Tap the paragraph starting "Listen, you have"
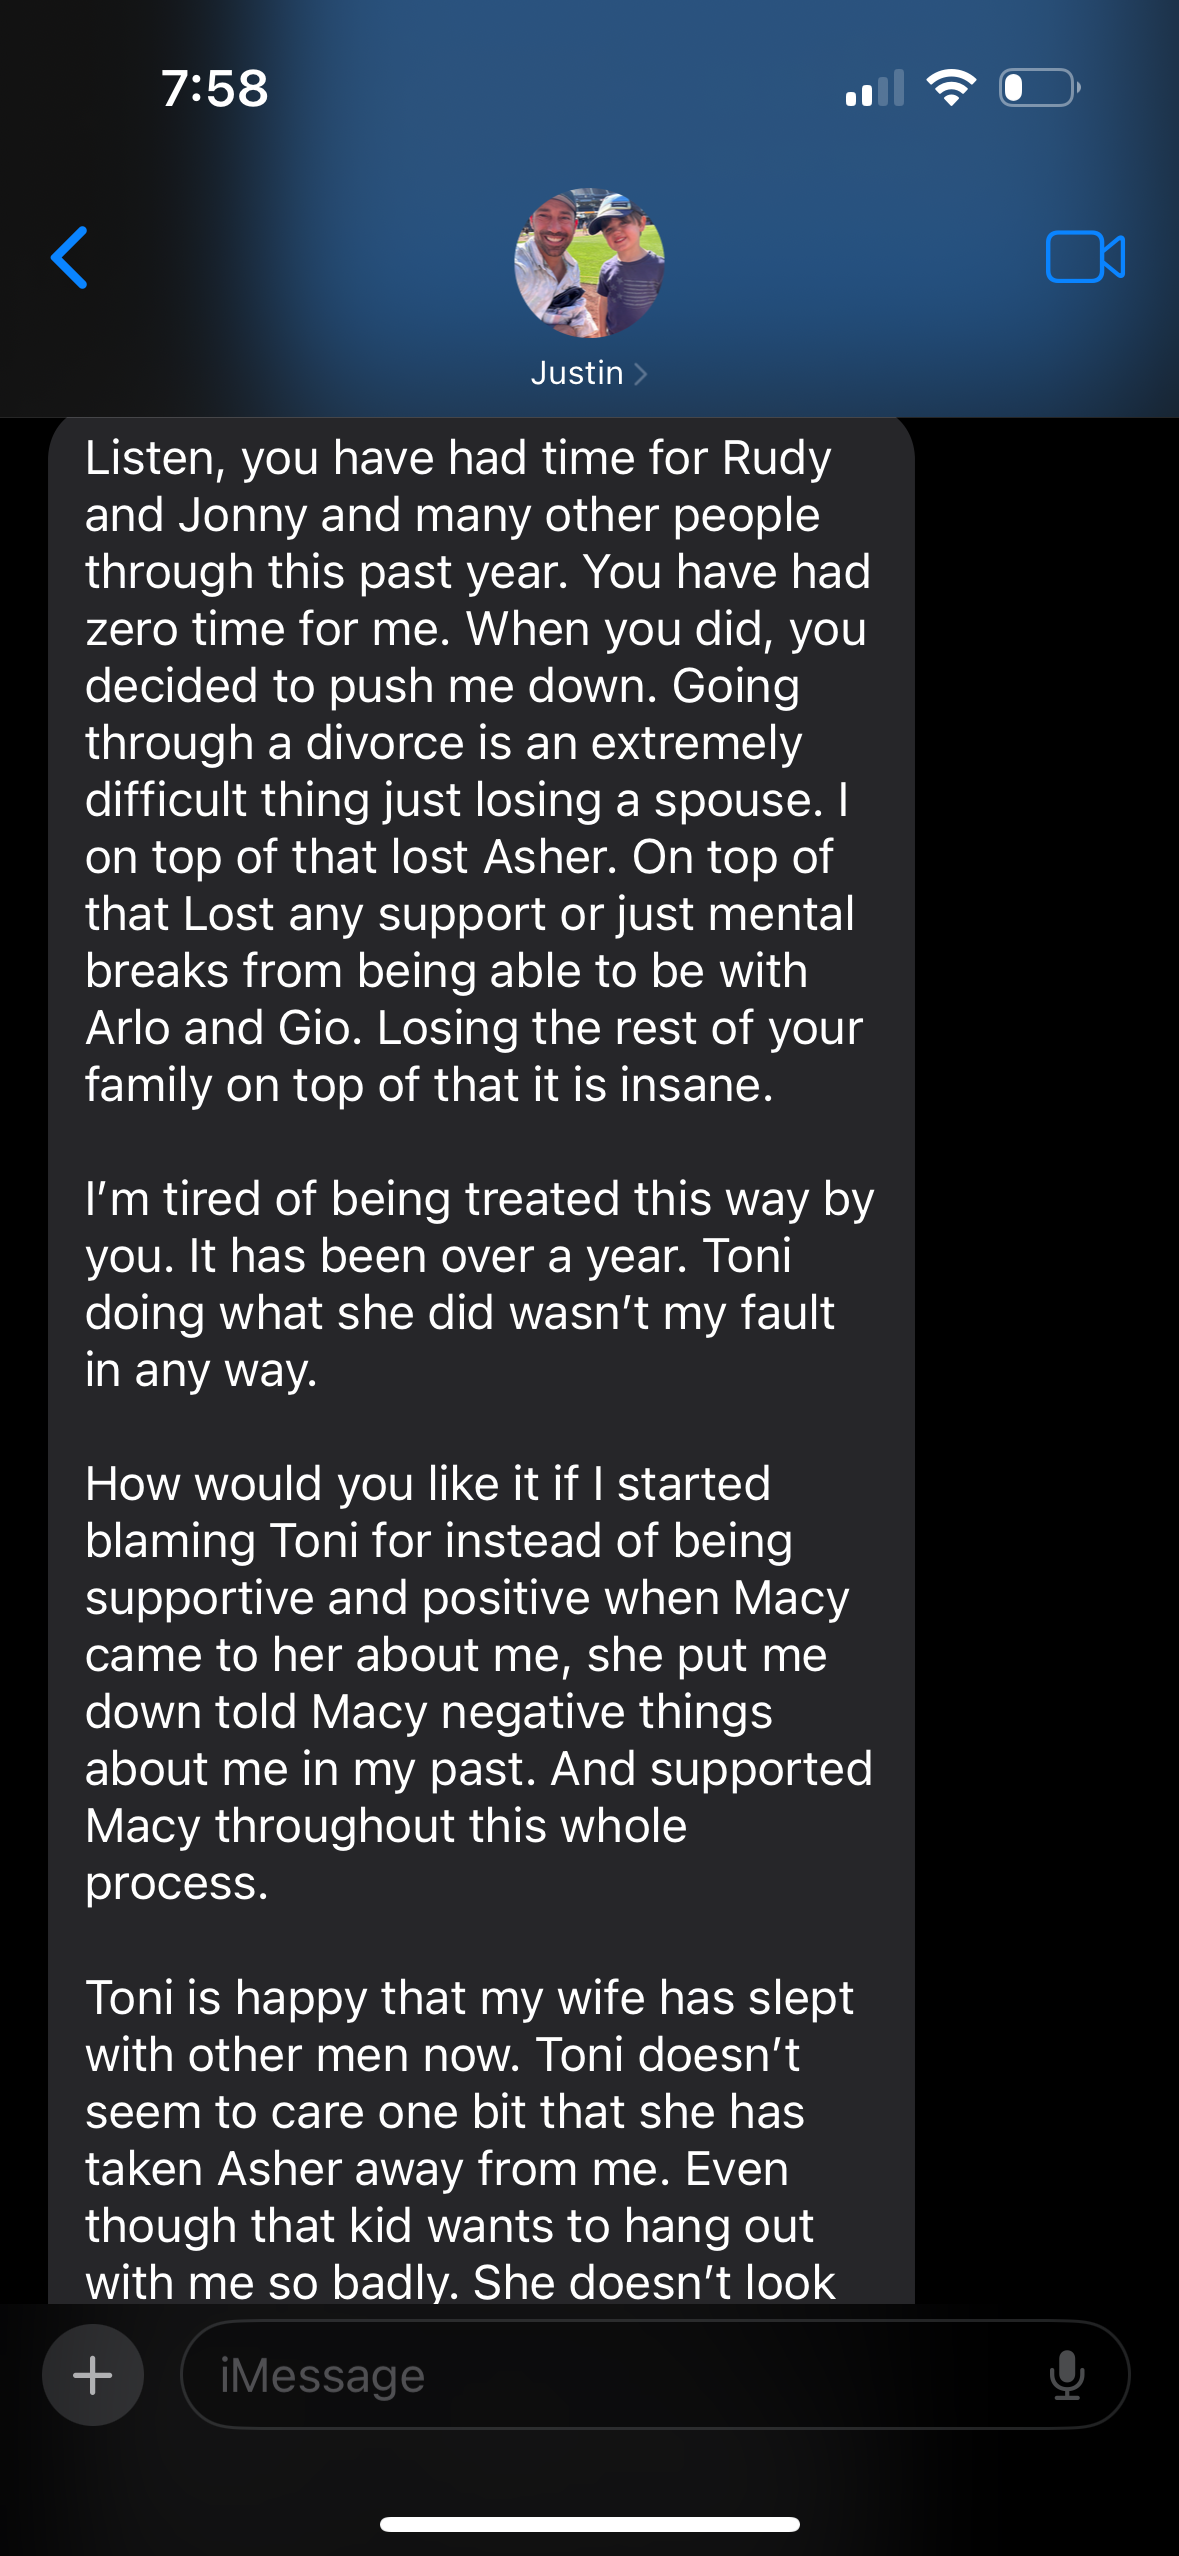Screen dimensions: 1179x2556 (478, 771)
